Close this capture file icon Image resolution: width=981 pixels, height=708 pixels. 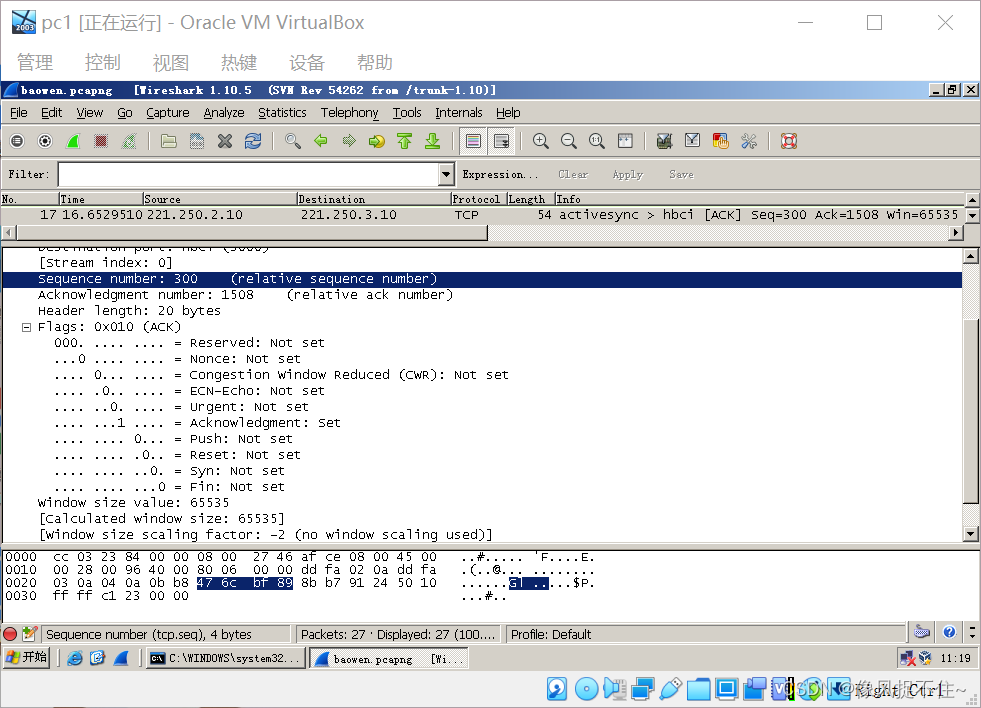tap(225, 141)
